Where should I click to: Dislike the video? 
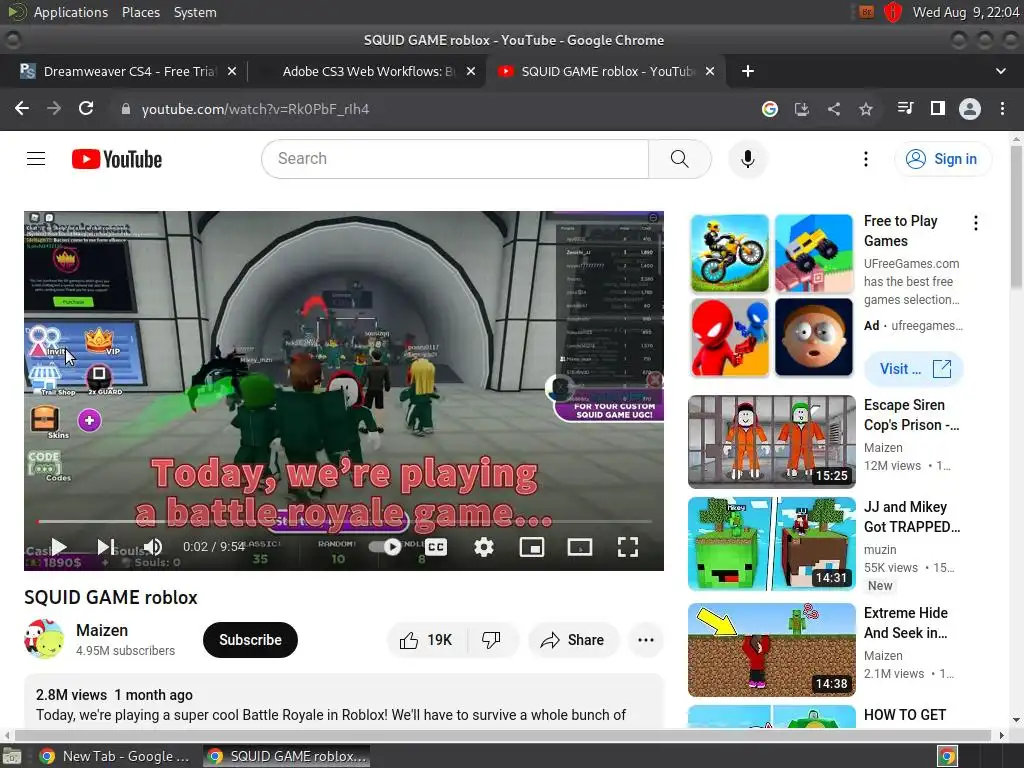pos(491,640)
